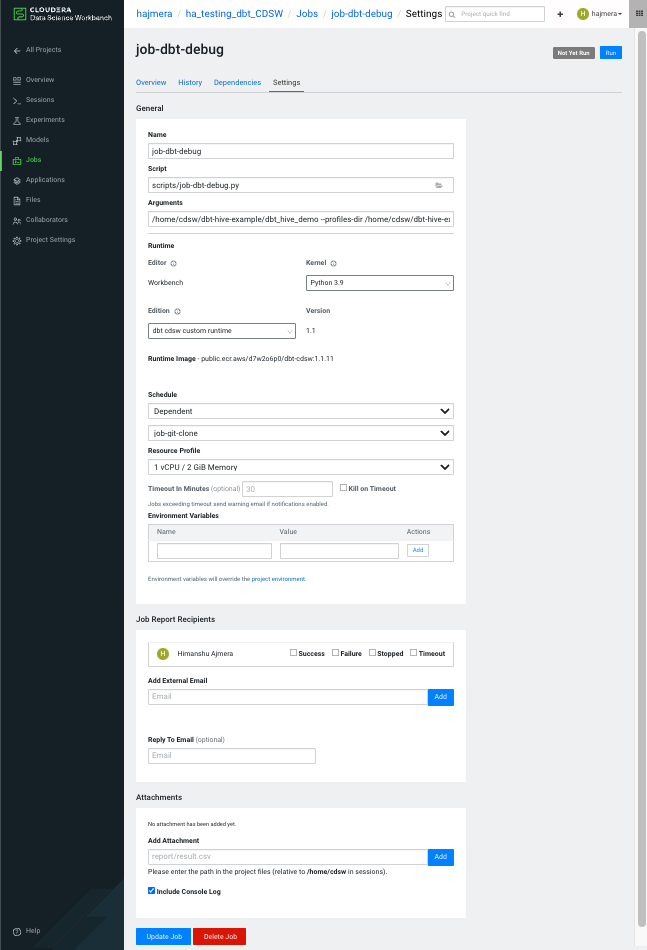The height and width of the screenshot is (950, 647).
Task: Click the Update Job button
Action: tap(163, 937)
